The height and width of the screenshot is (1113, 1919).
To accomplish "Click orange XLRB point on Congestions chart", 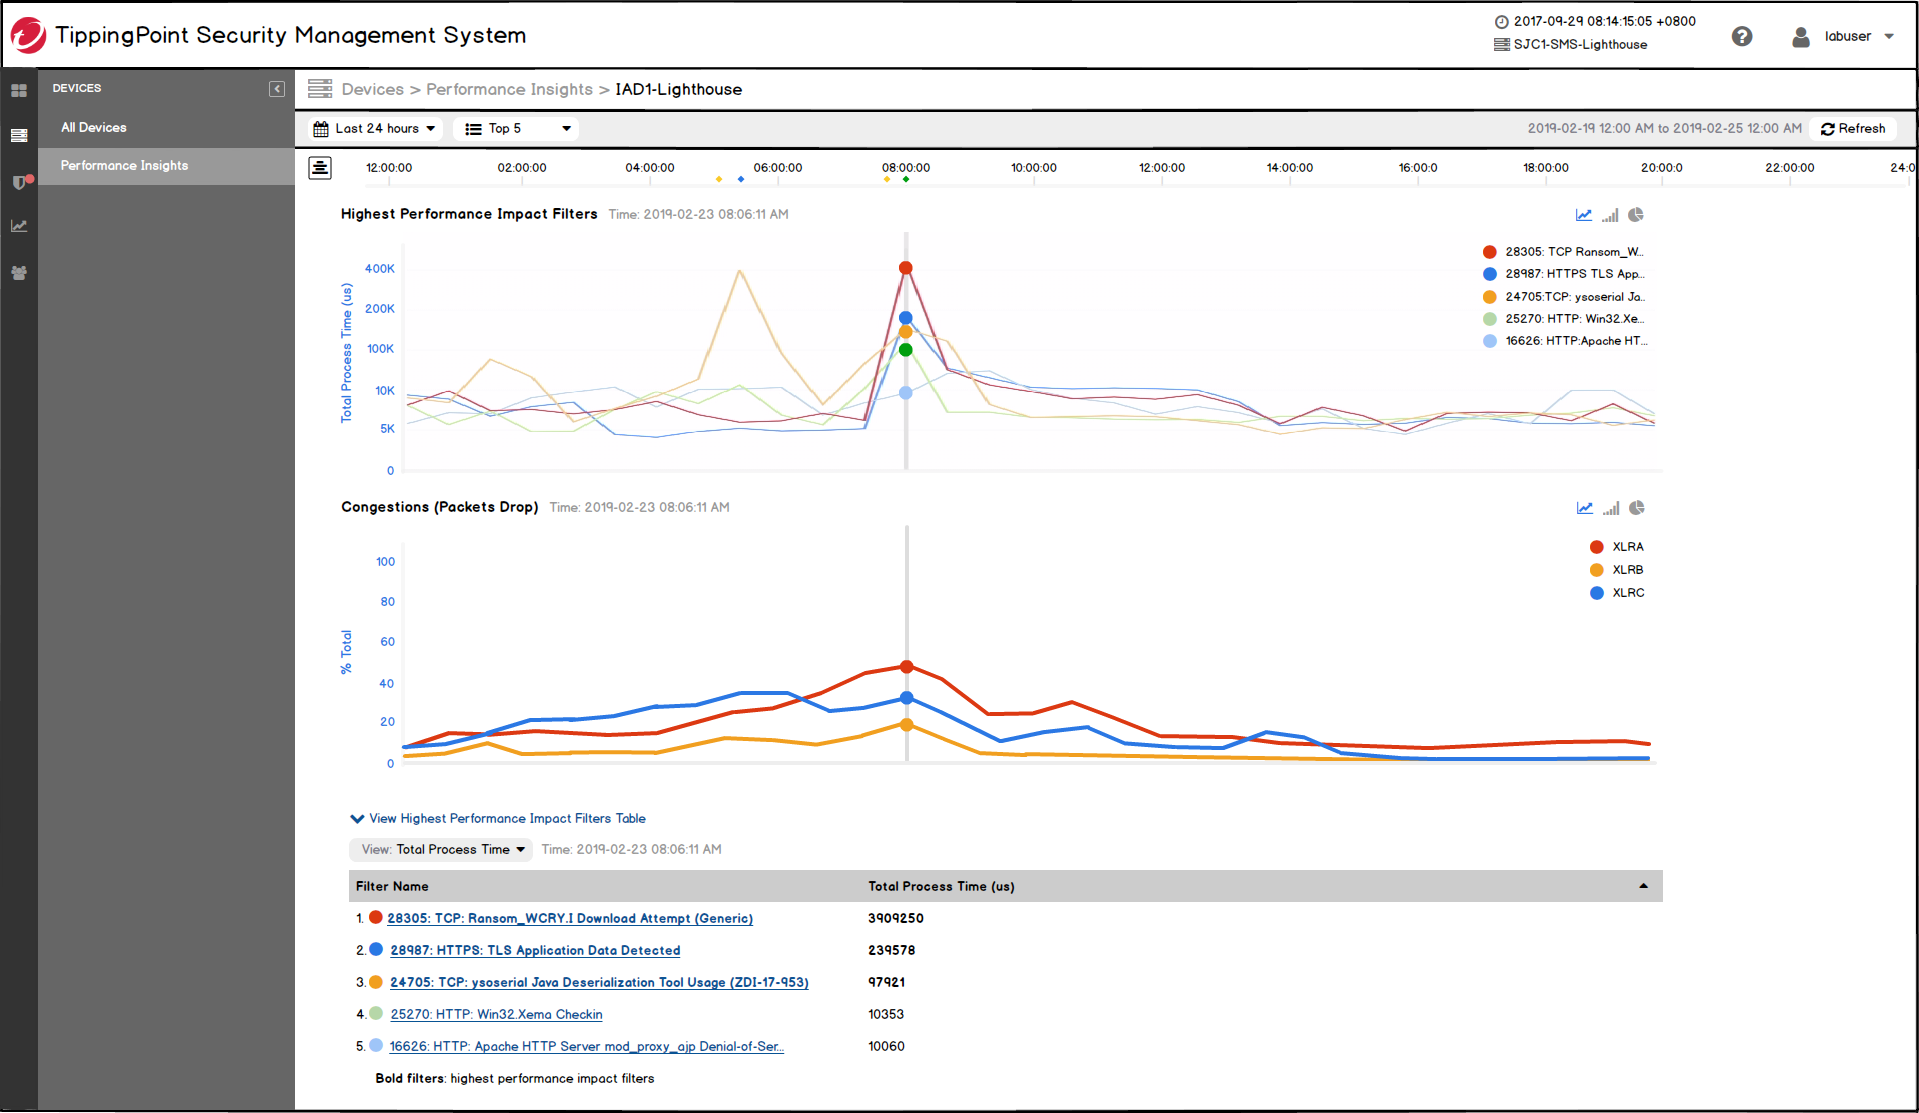I will point(907,725).
